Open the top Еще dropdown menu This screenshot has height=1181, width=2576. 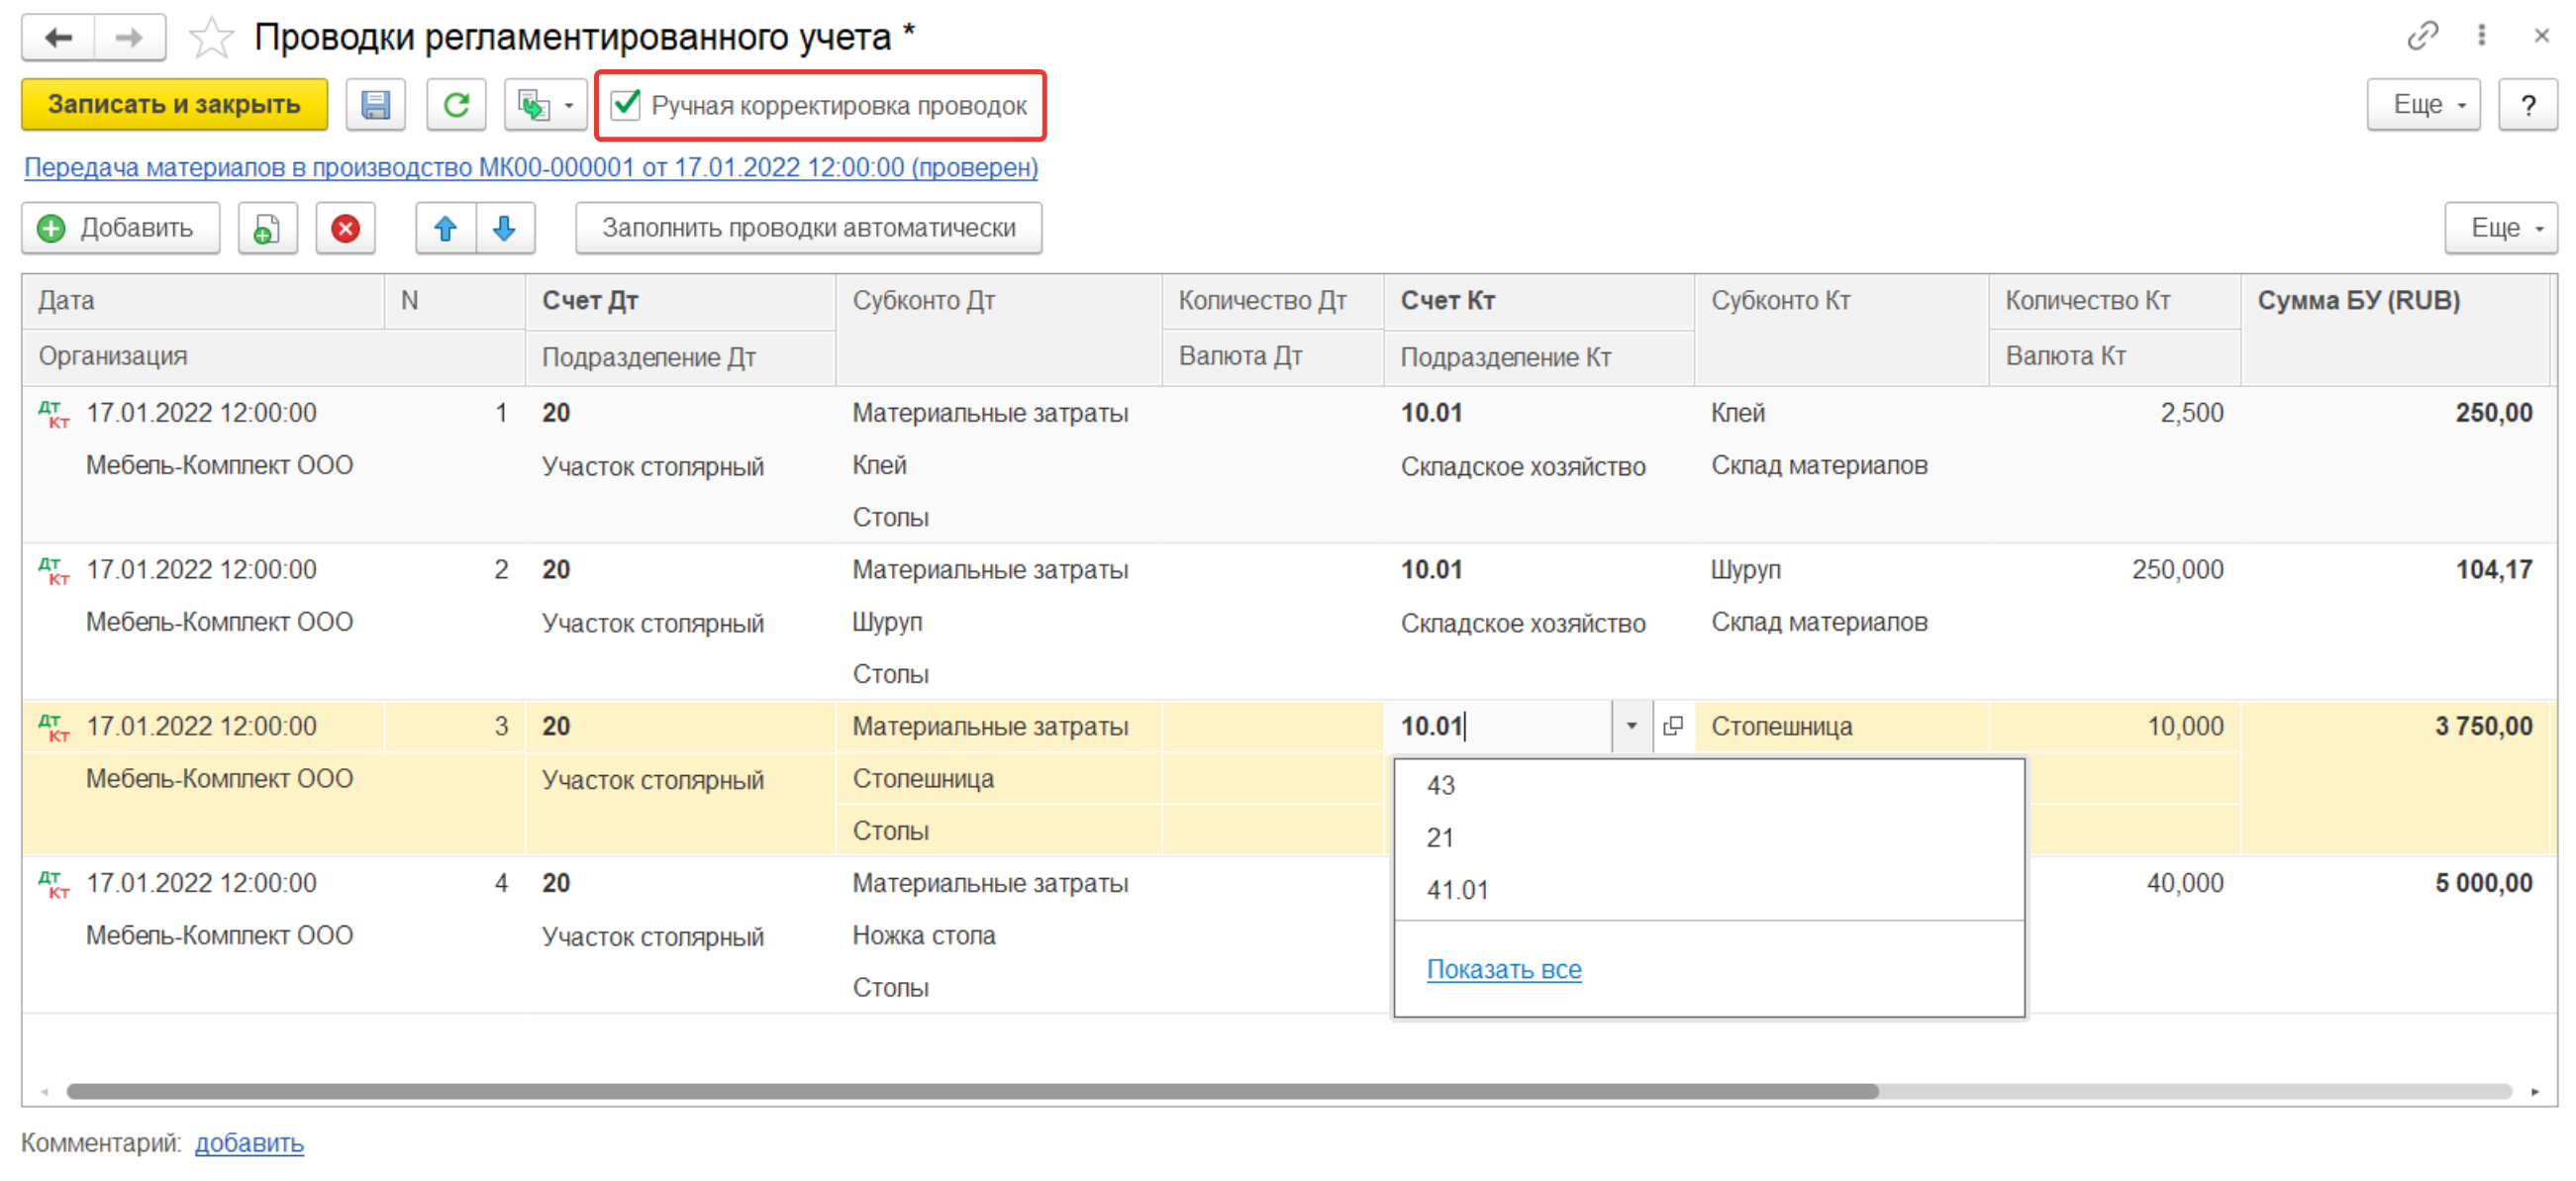pos(2423,105)
